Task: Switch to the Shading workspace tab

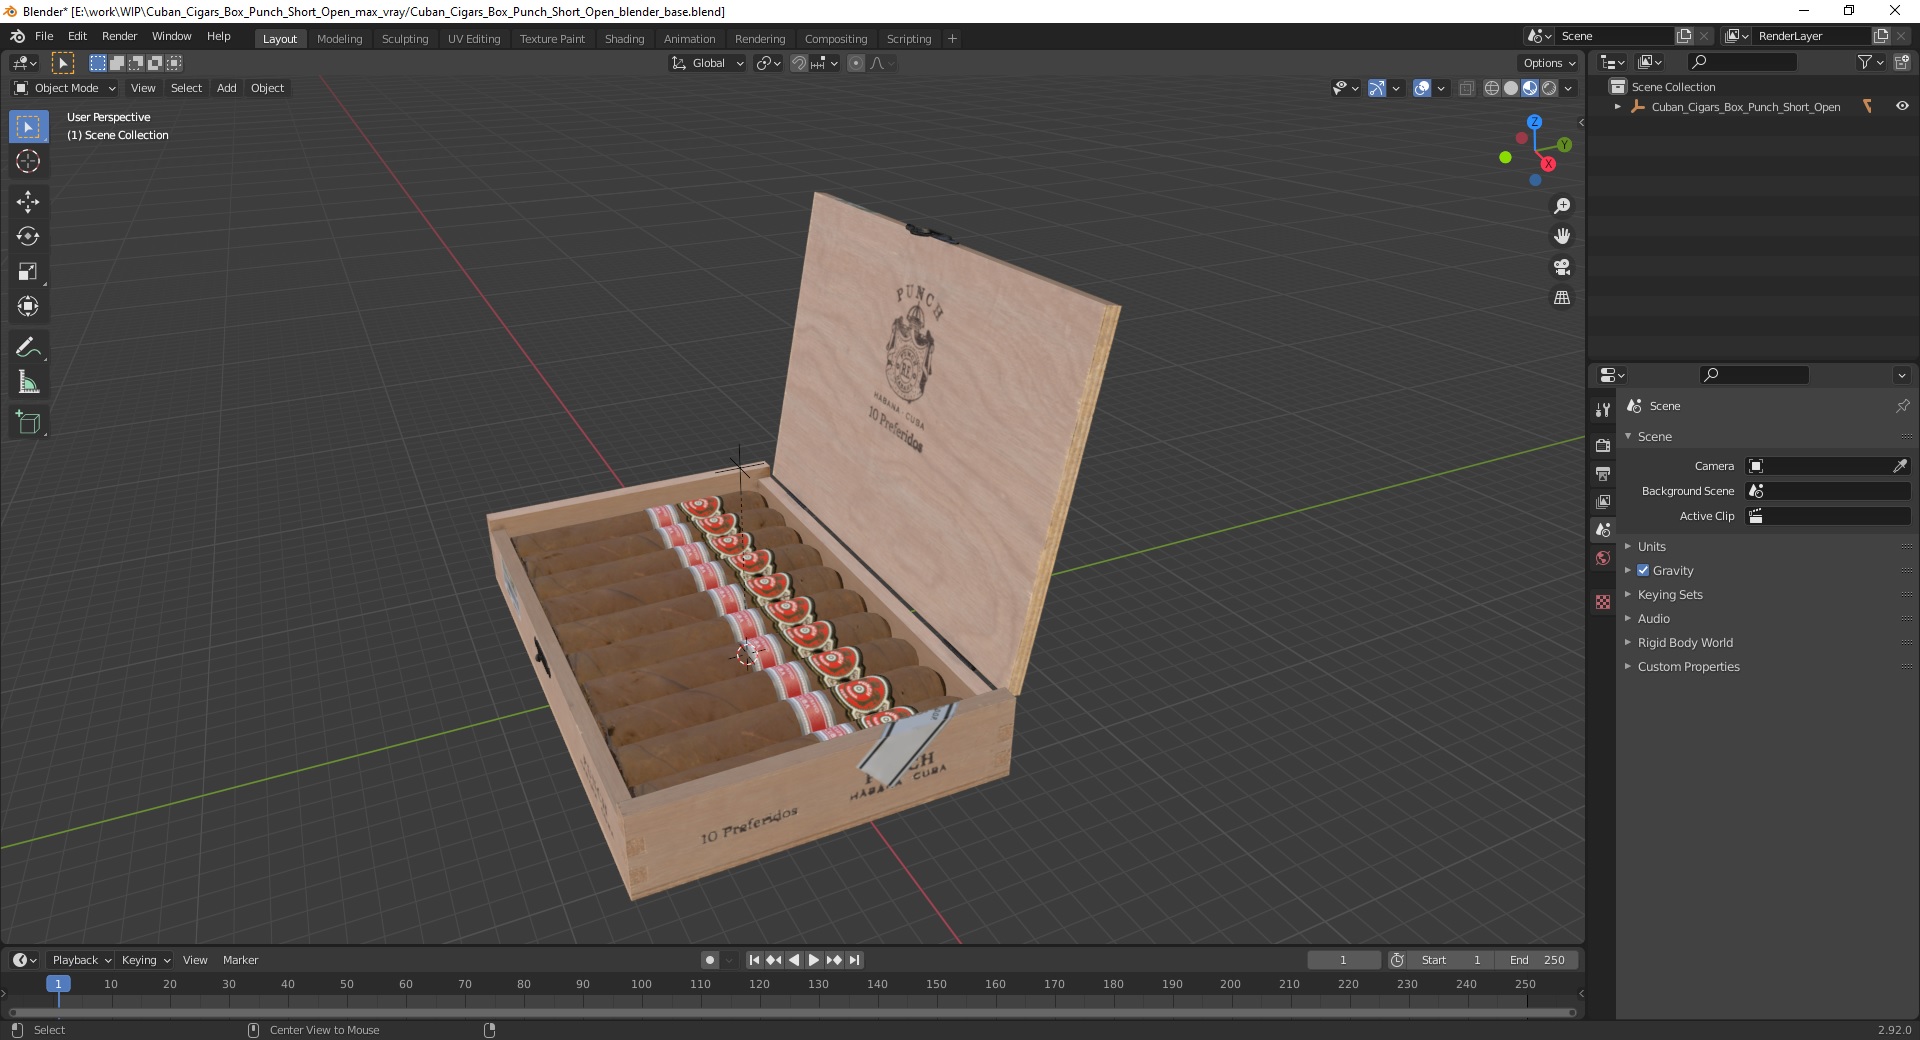Action: click(x=624, y=39)
